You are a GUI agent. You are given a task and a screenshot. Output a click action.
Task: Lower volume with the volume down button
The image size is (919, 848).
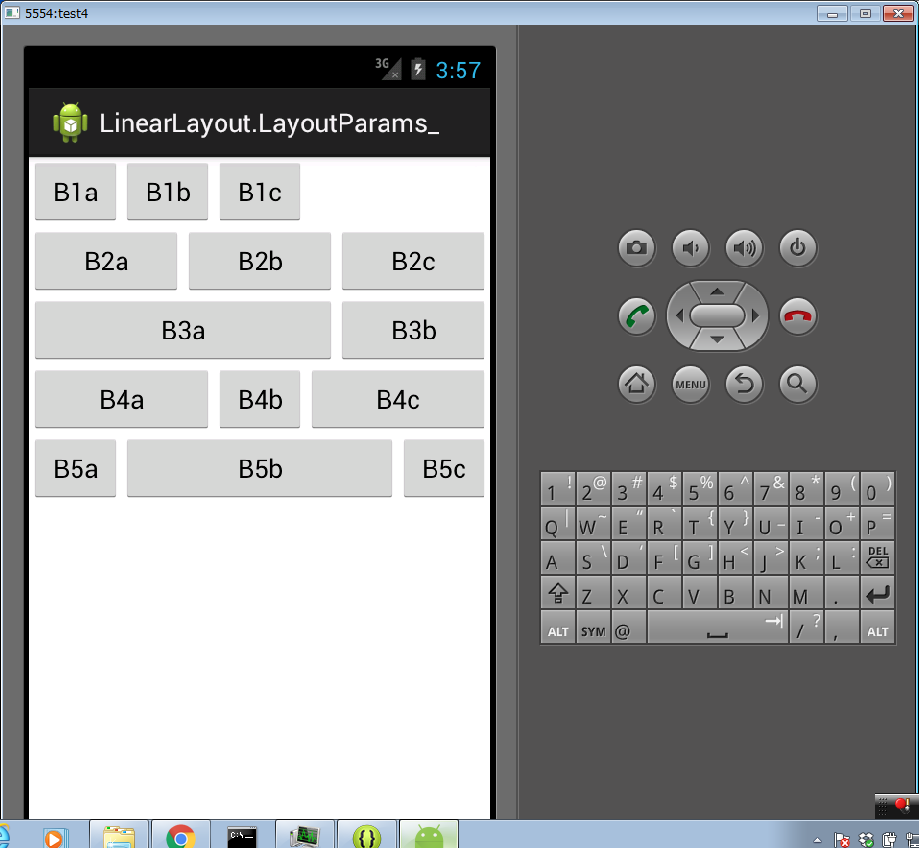pyautogui.click(x=690, y=248)
